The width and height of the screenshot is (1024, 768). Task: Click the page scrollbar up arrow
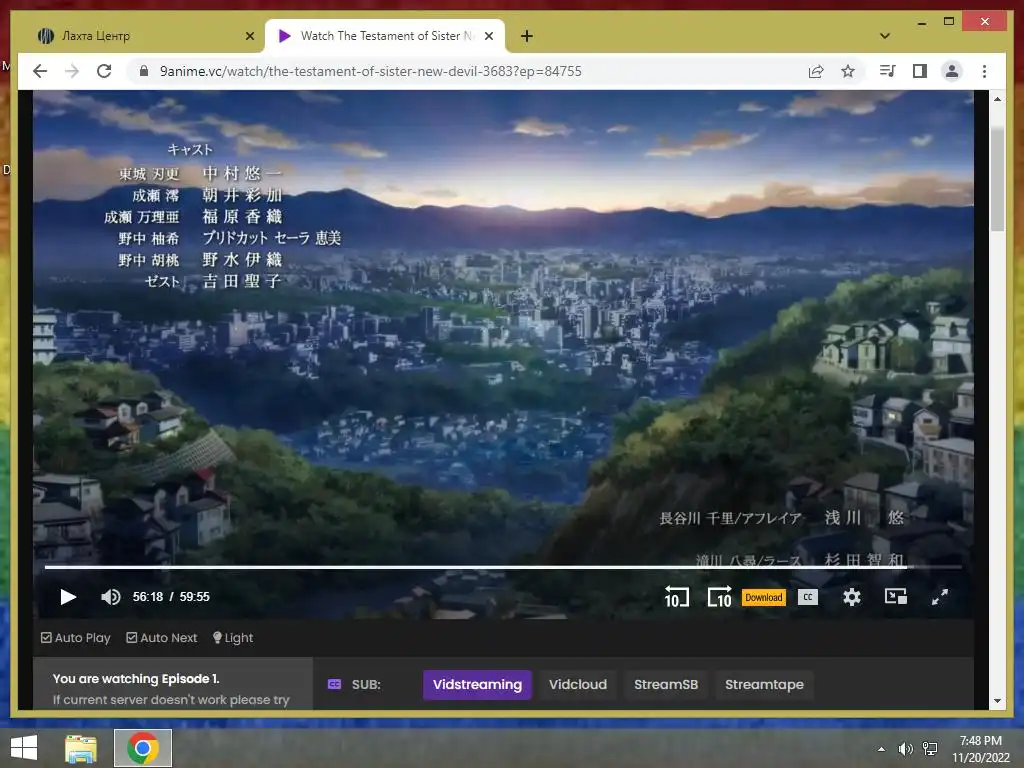(997, 99)
